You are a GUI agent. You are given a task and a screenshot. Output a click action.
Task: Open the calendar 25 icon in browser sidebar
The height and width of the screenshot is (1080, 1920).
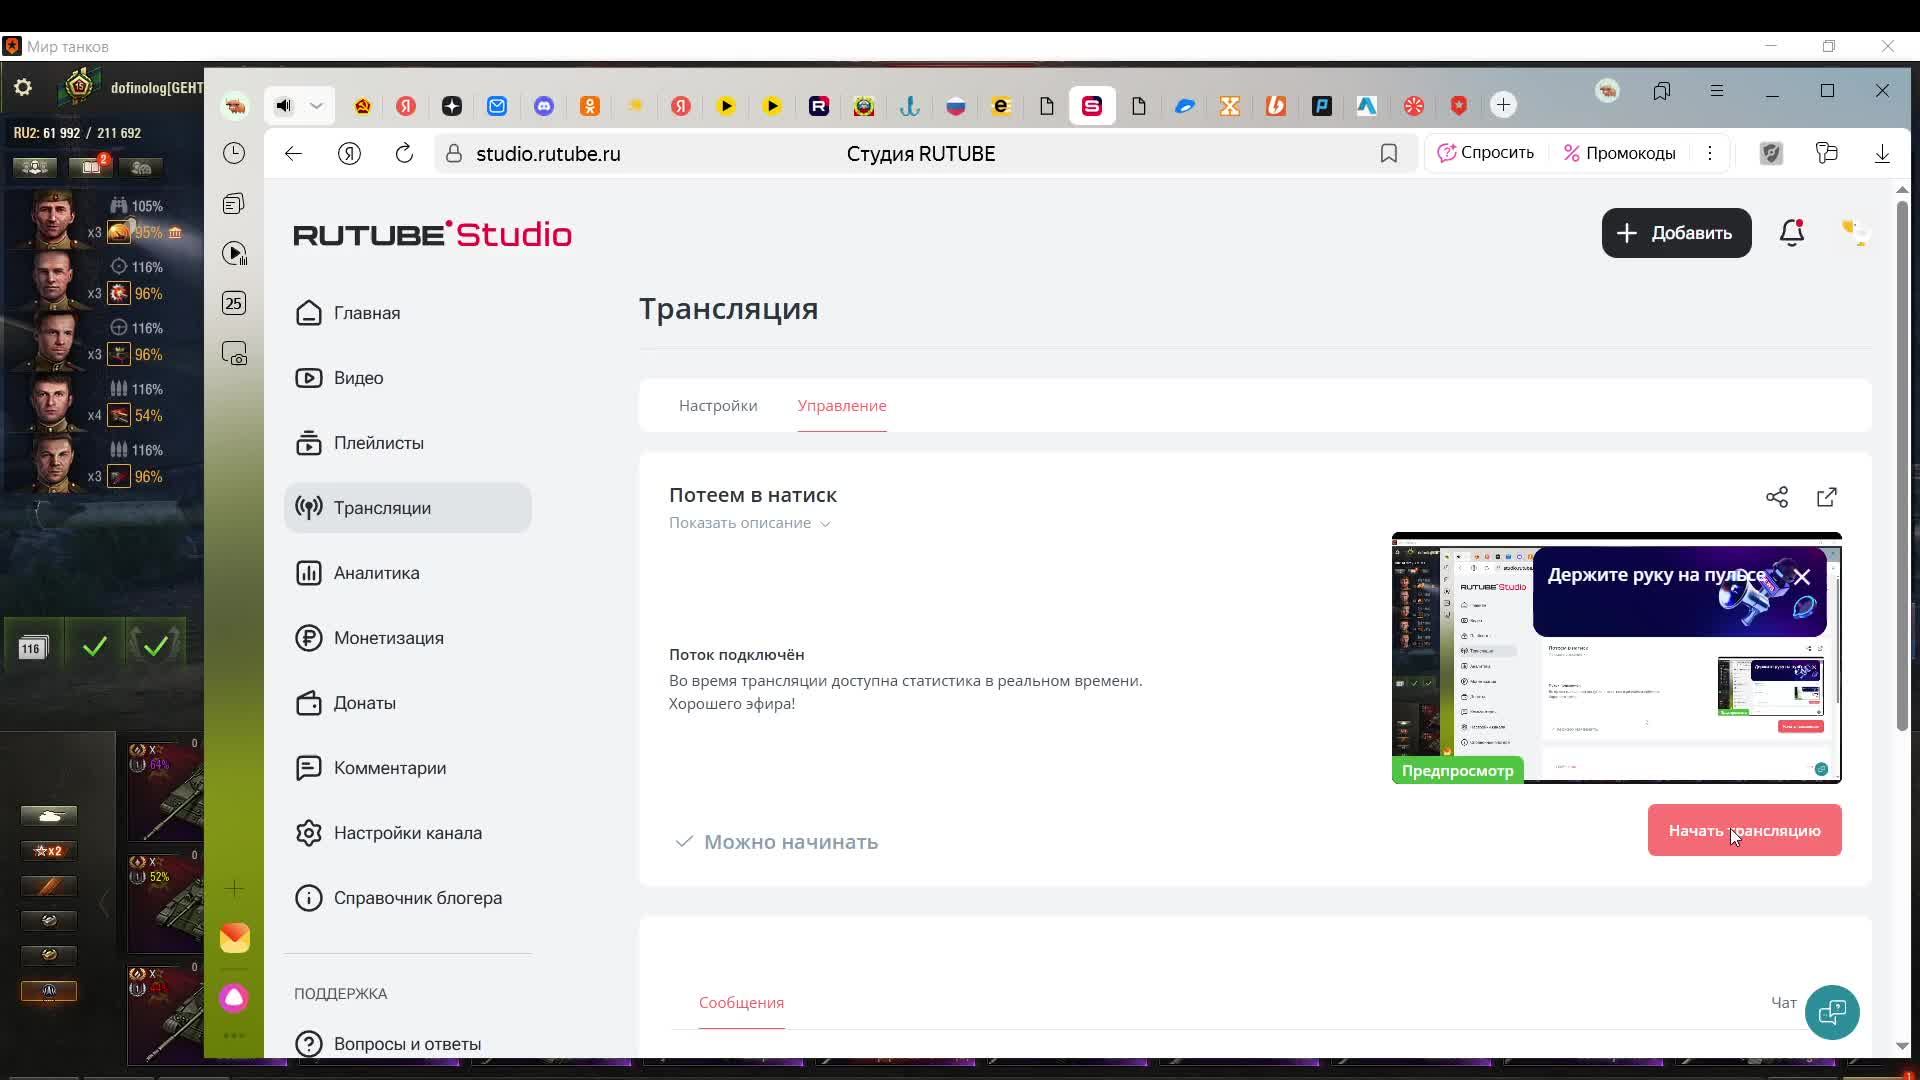(234, 303)
